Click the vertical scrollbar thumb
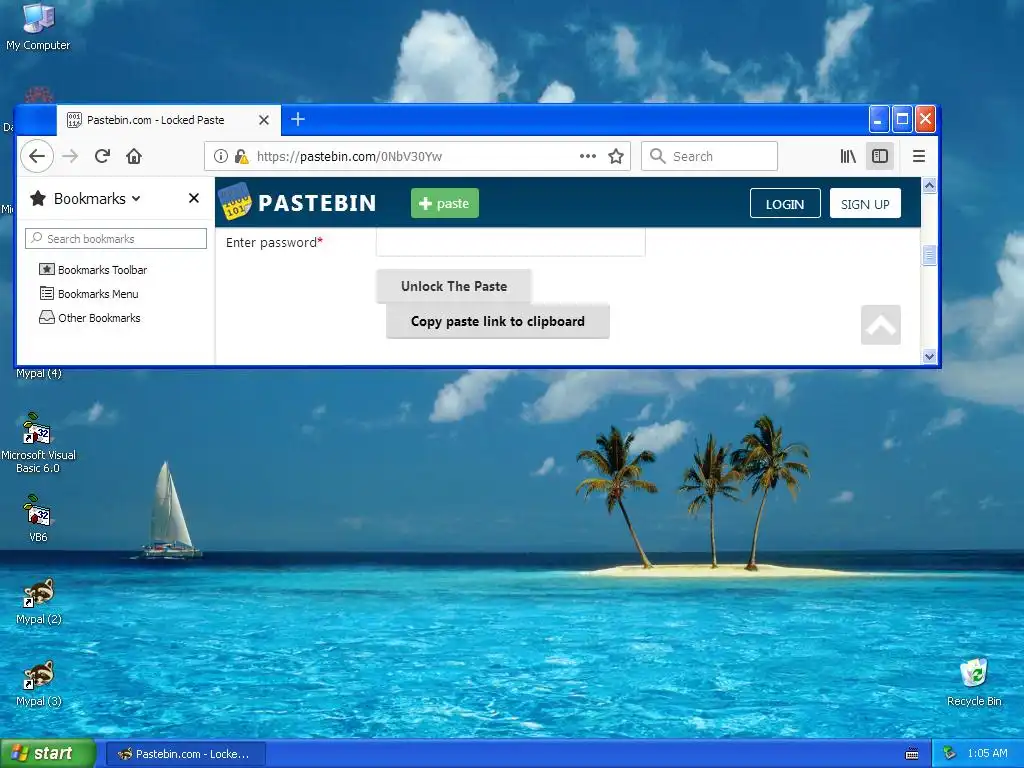The width and height of the screenshot is (1024, 768). tap(929, 255)
